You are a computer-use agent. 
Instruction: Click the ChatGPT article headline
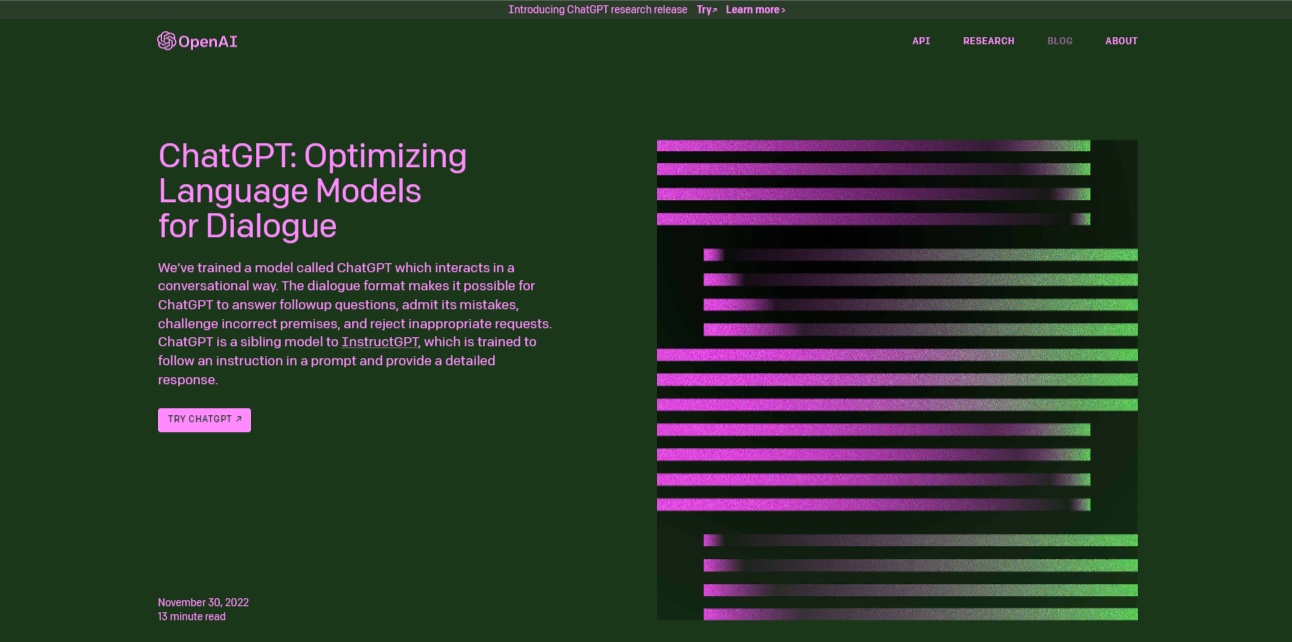(313, 191)
